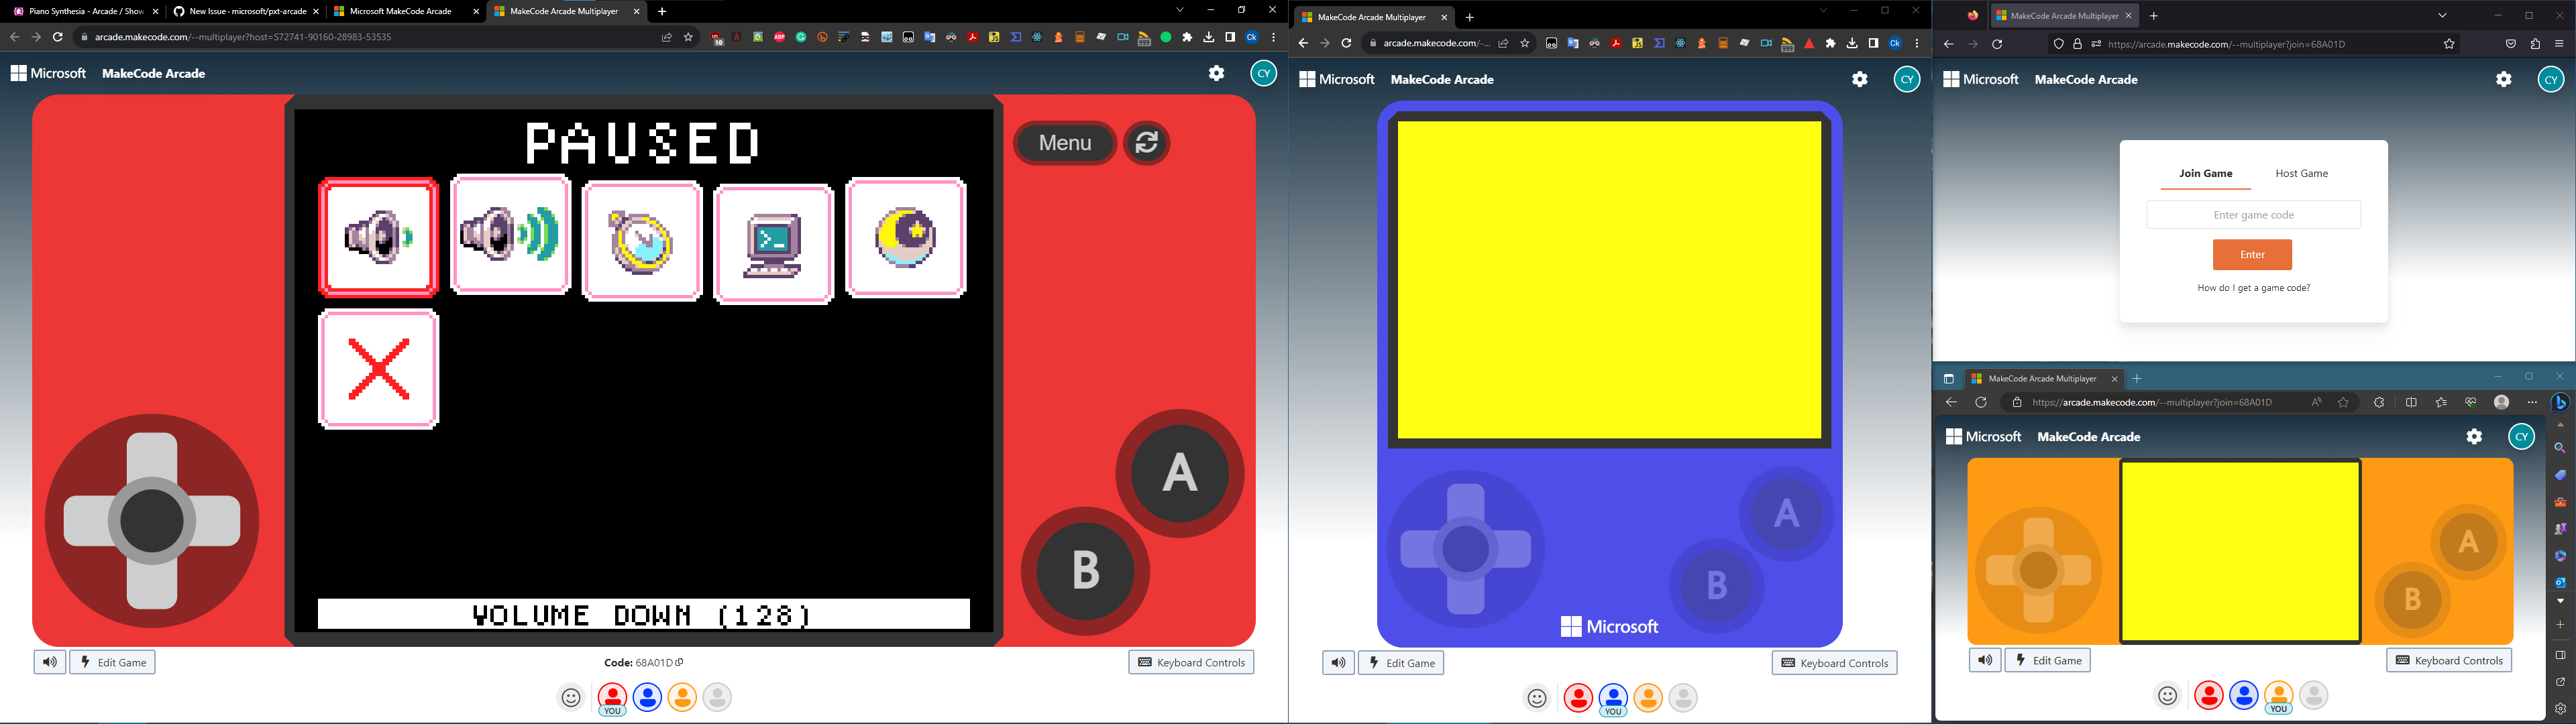Select the Join Game tab

click(x=2205, y=173)
